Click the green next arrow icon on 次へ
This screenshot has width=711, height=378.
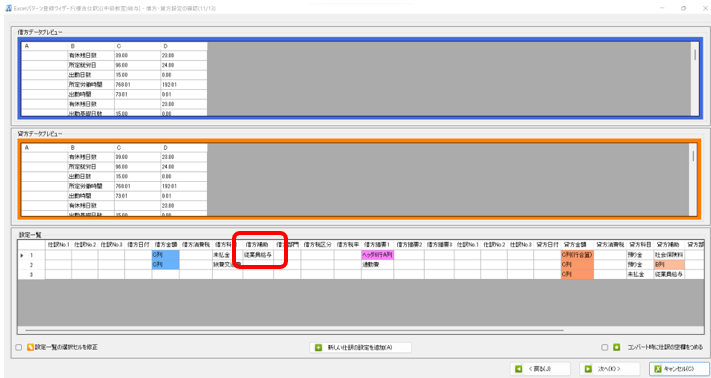pos(588,369)
